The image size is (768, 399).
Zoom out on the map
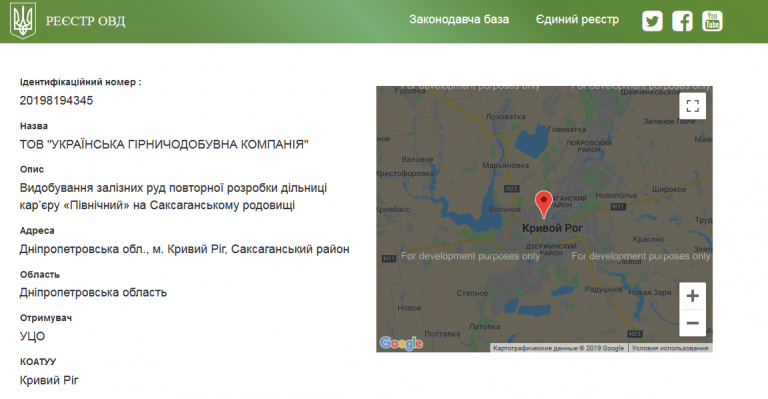pos(693,323)
